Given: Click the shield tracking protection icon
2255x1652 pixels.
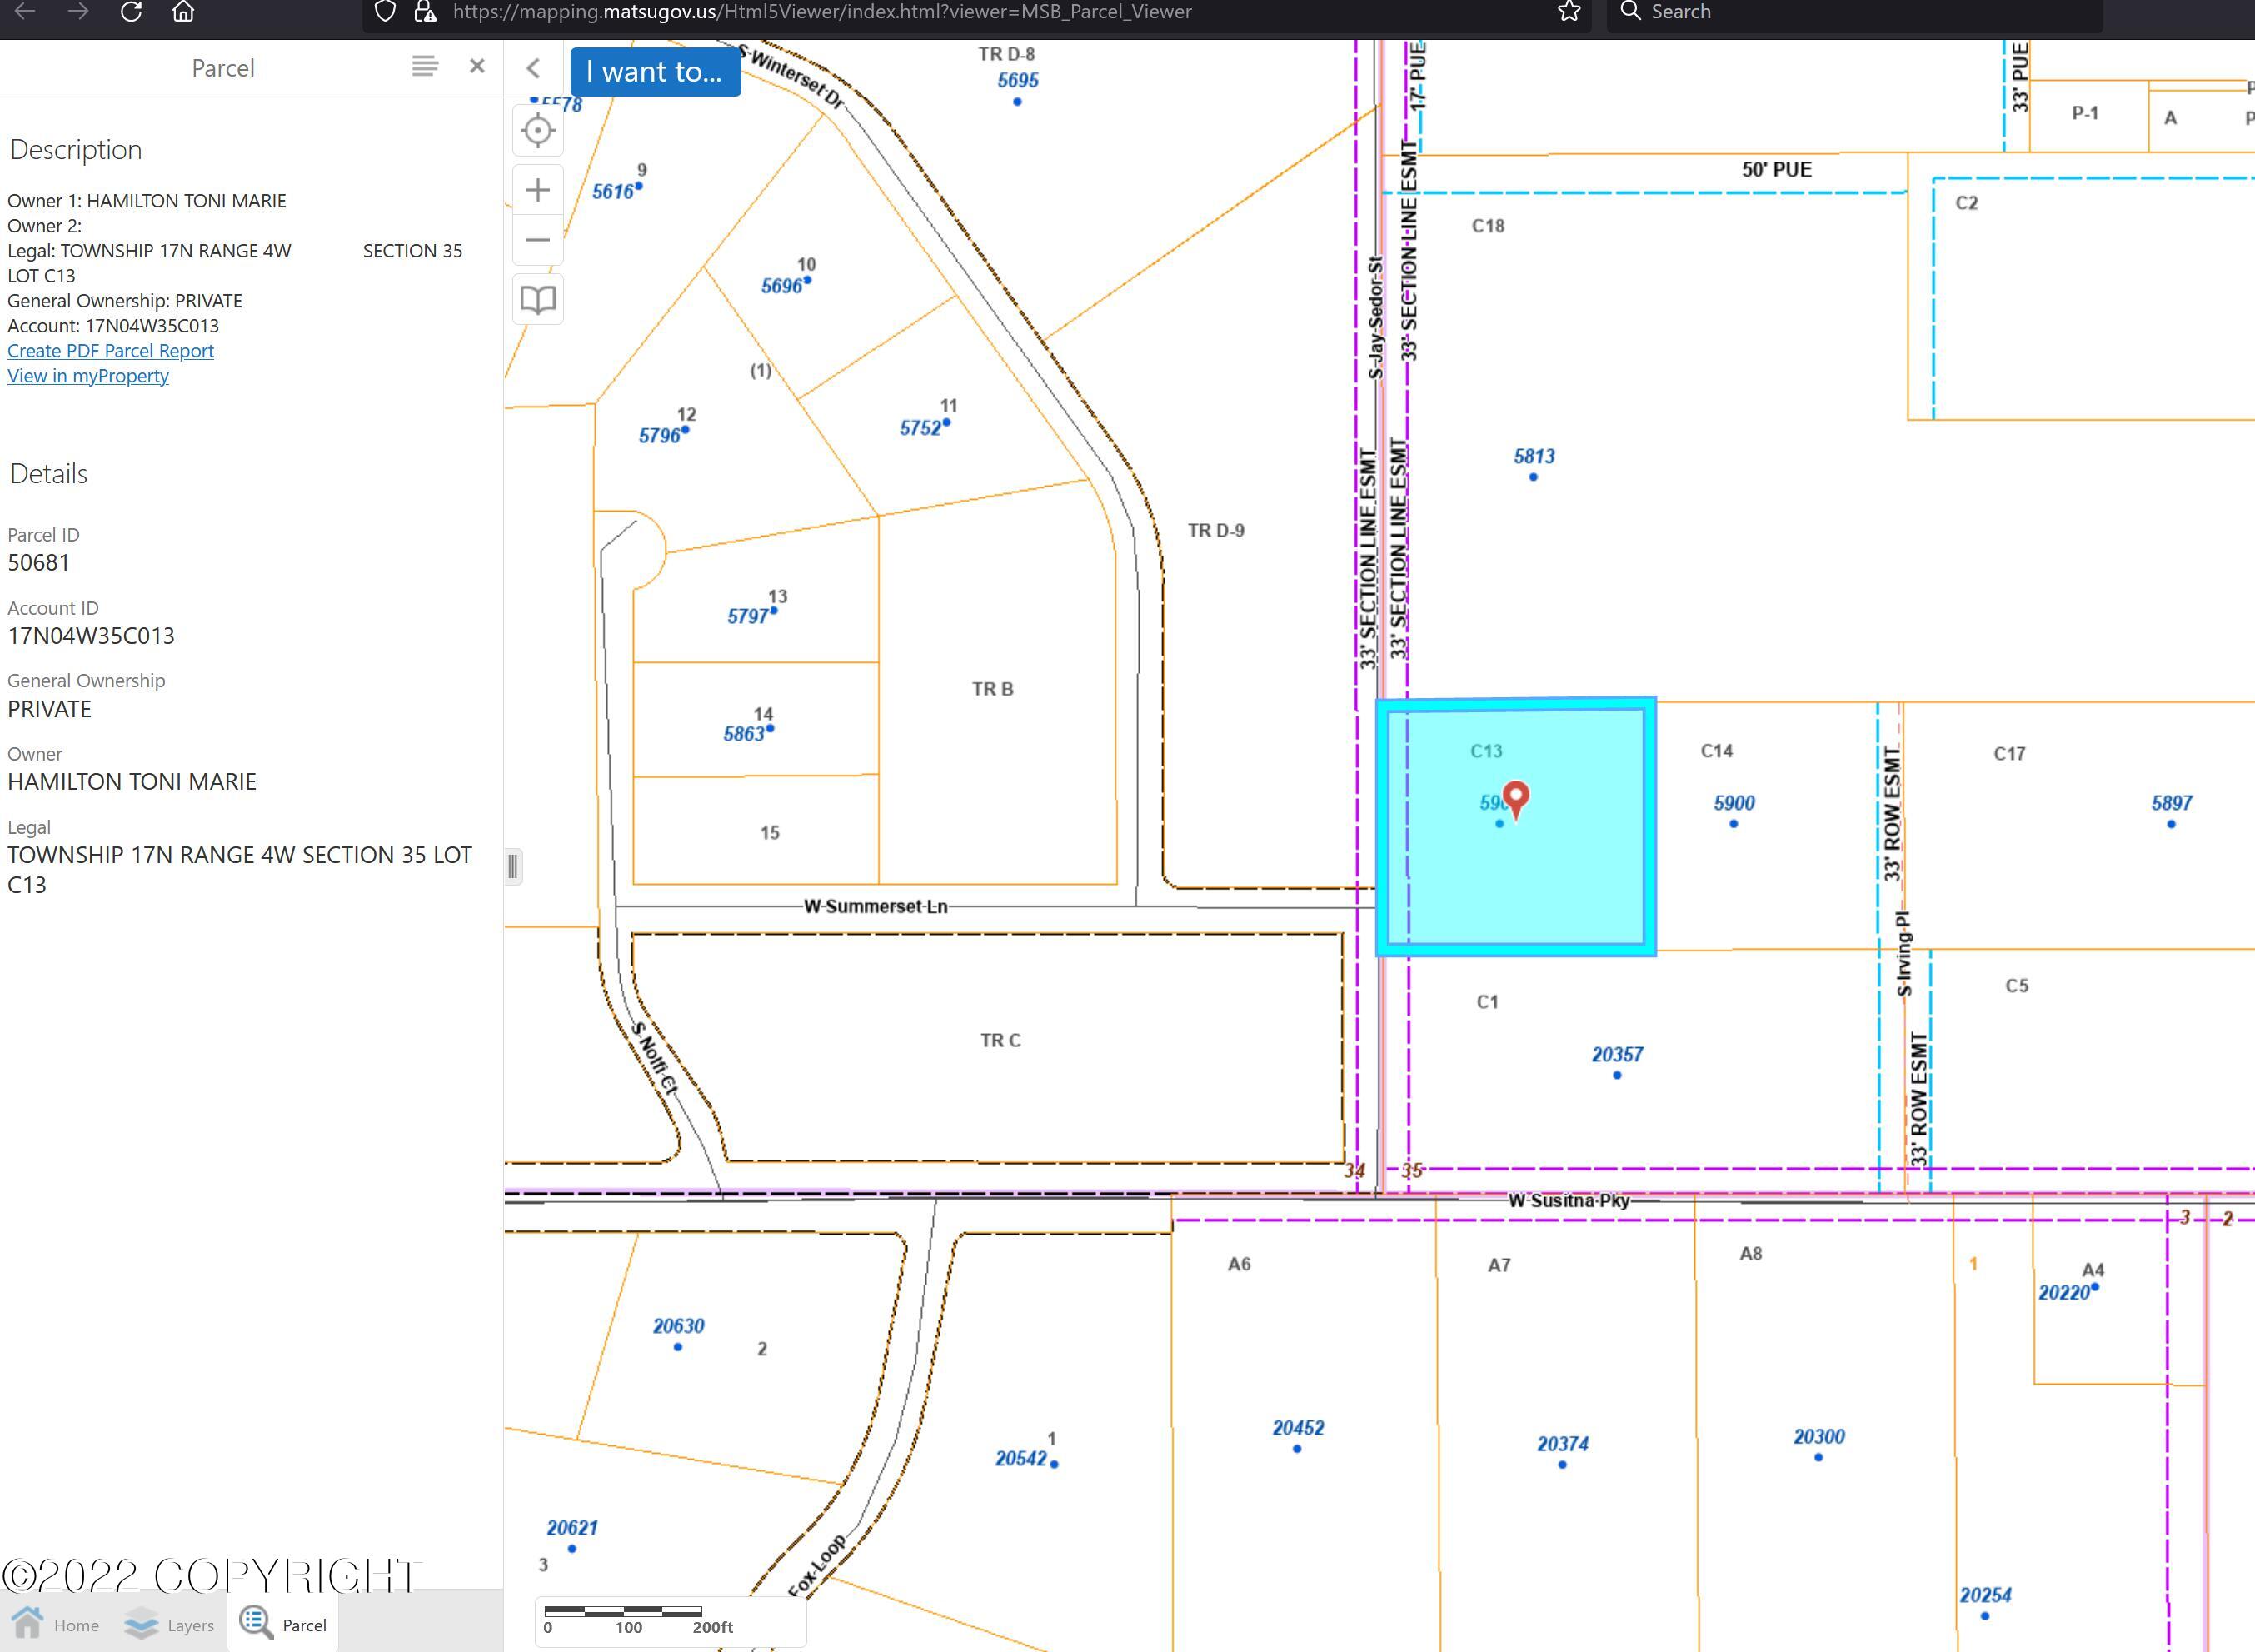Looking at the screenshot, I should pos(385,12).
